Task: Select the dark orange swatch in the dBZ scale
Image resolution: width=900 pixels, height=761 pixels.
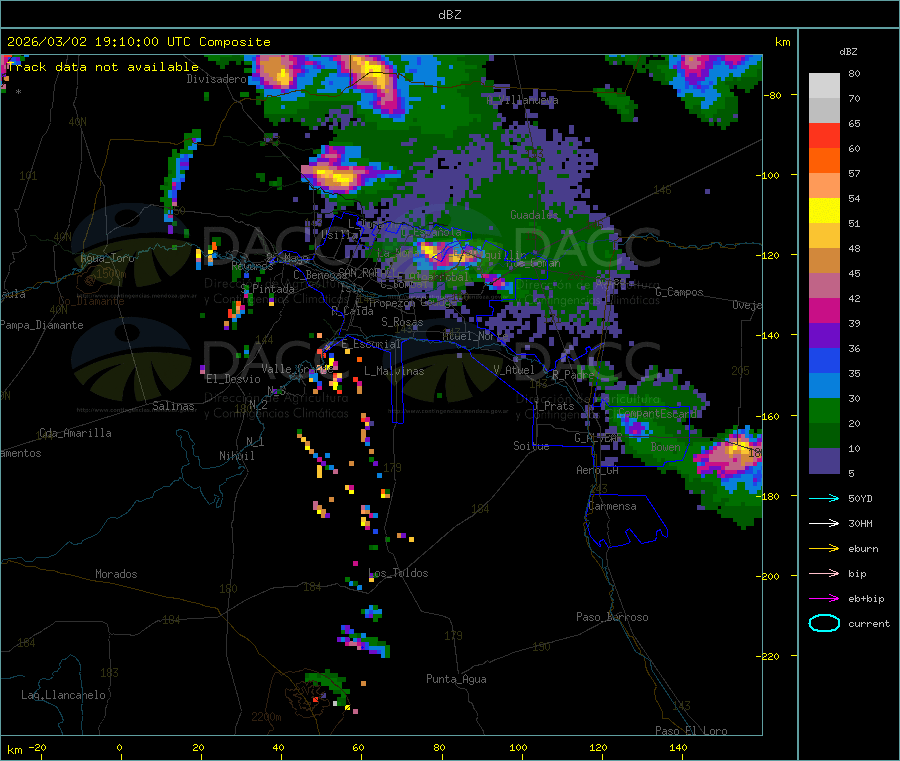Action: tap(824, 161)
